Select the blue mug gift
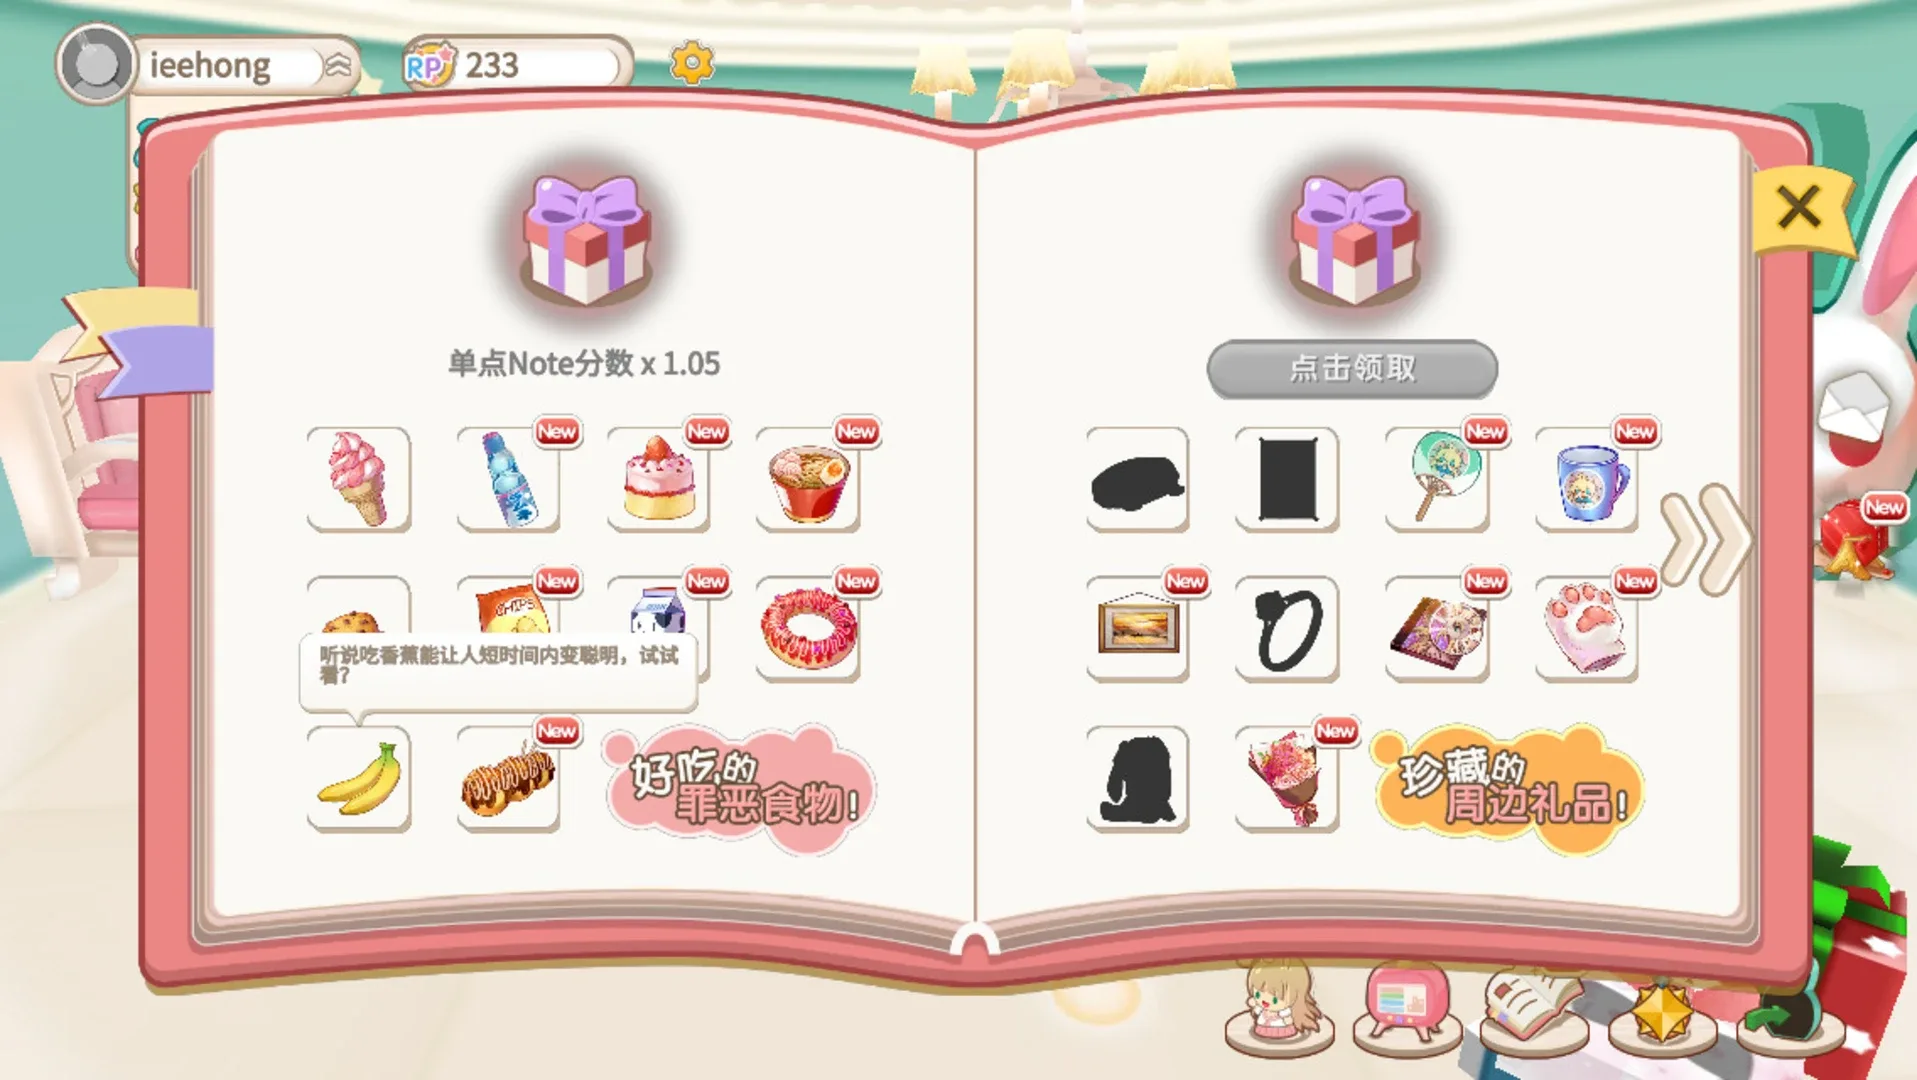 click(x=1587, y=479)
